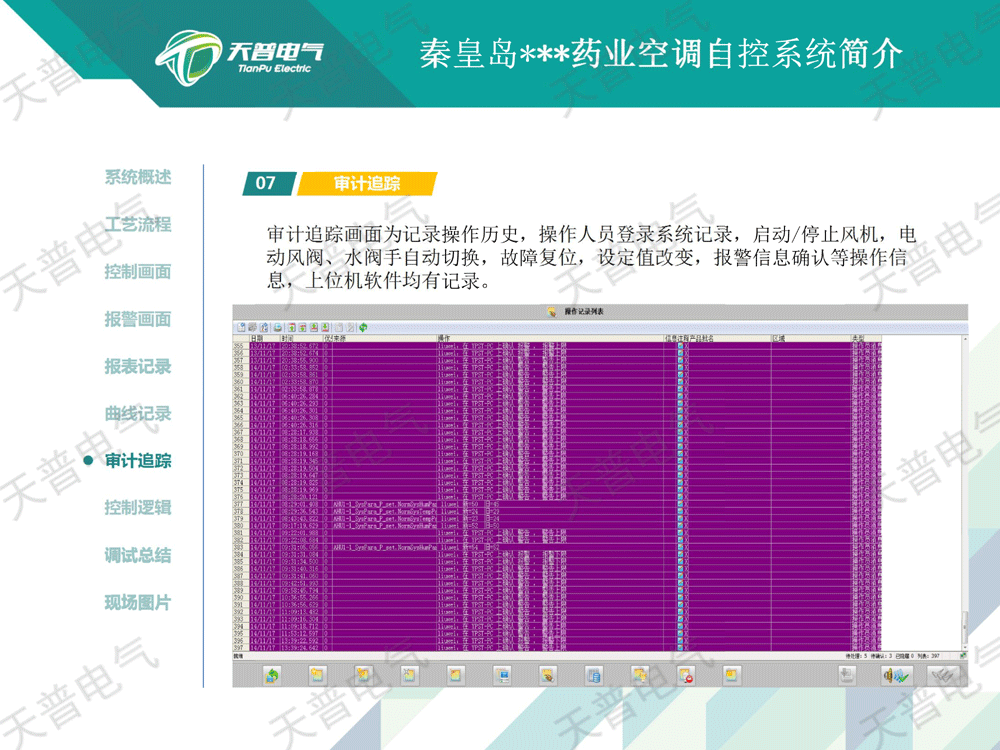This screenshot has width=1000, height=750.
Task: Click the 07 section number badge
Action: pyautogui.click(x=267, y=184)
